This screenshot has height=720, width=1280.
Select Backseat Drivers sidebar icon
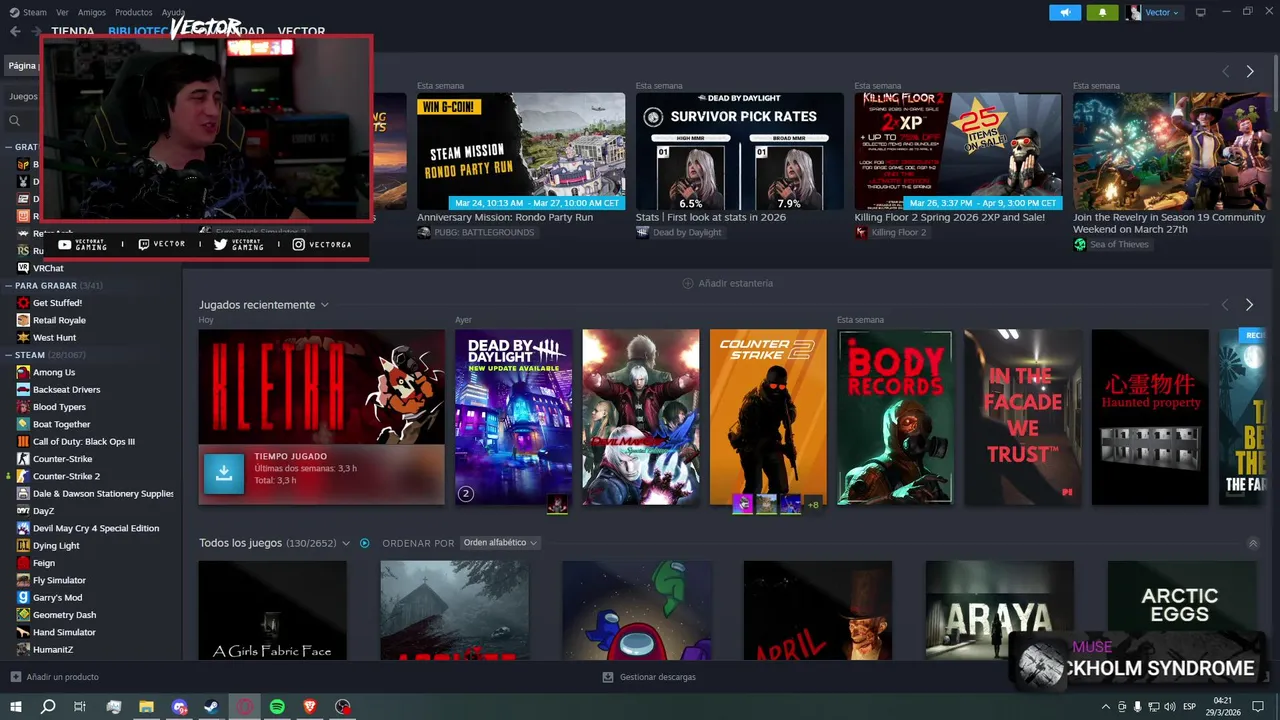24,390
